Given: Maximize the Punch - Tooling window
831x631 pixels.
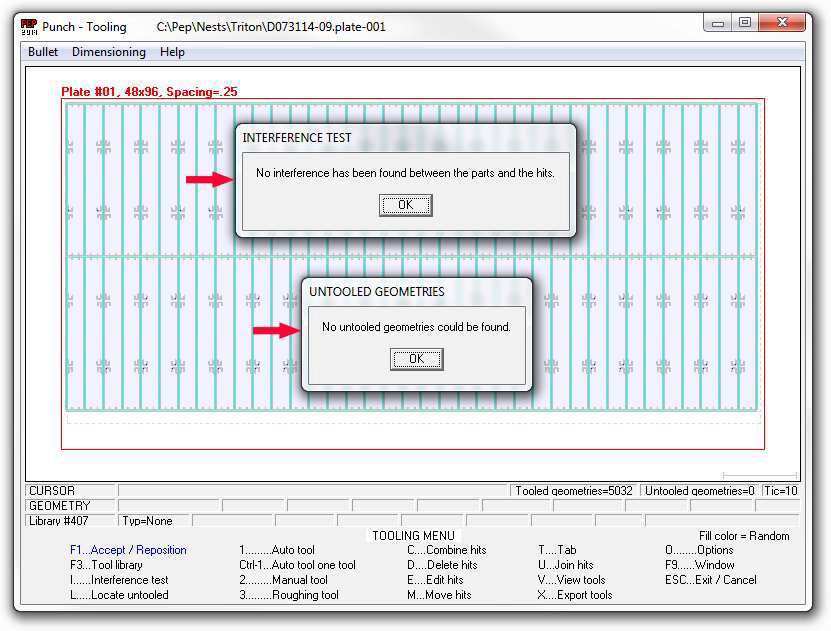Looking at the screenshot, I should pos(745,22).
